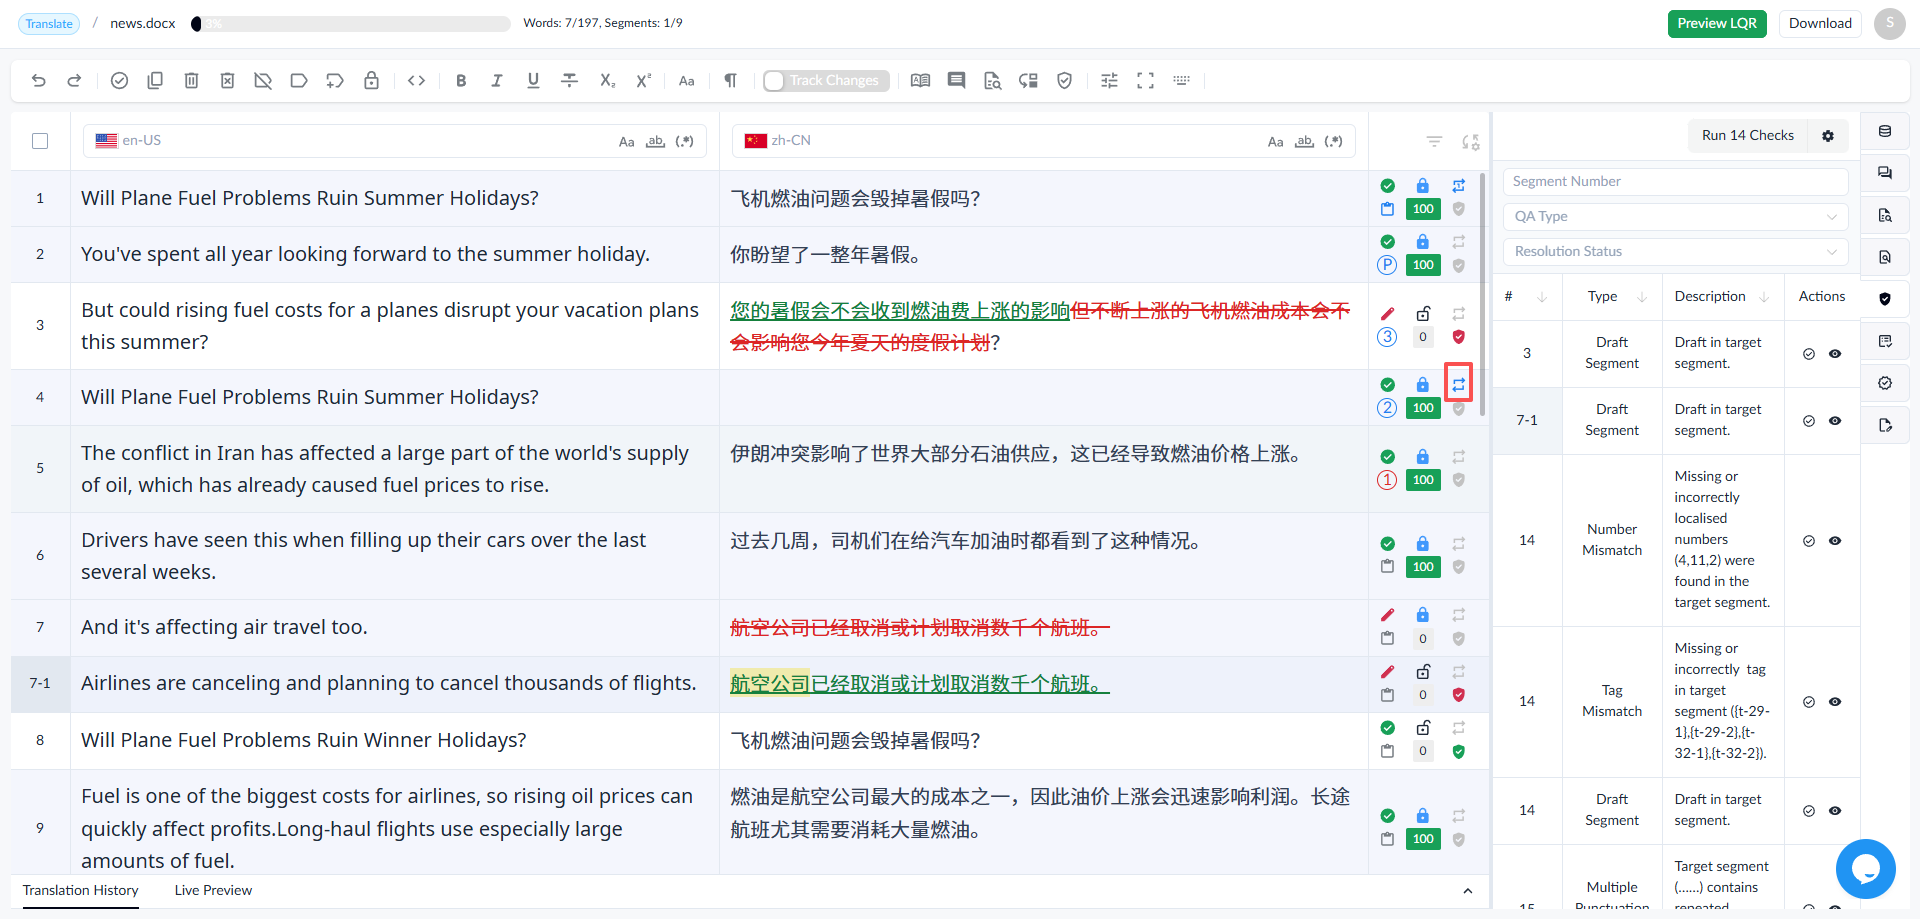
Task: Sort issues by number column arrow
Action: [x=1542, y=297]
